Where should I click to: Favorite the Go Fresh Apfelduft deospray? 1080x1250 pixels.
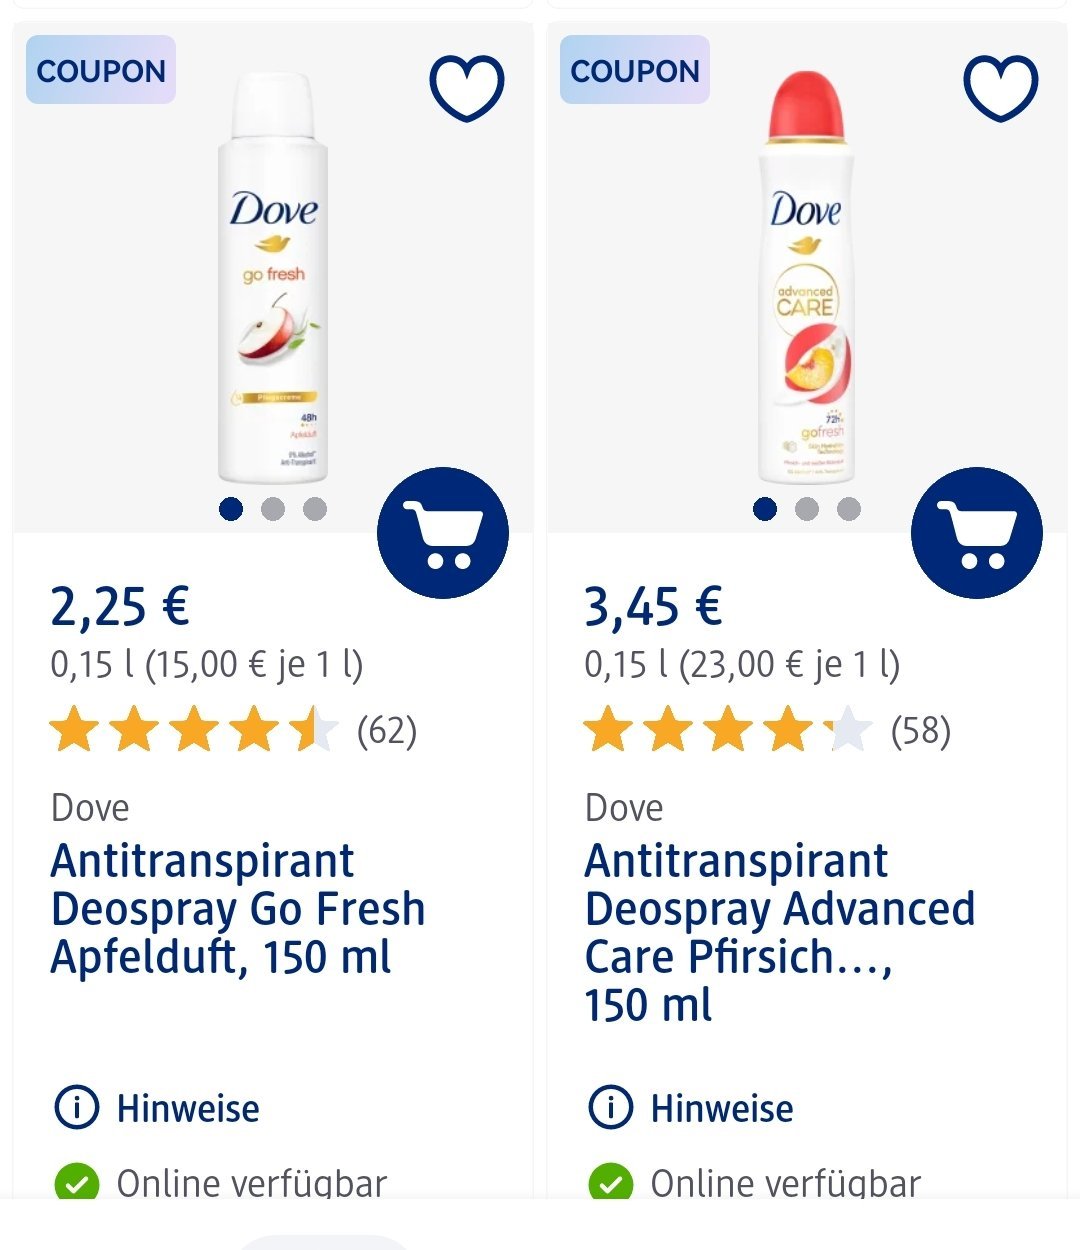(x=466, y=88)
